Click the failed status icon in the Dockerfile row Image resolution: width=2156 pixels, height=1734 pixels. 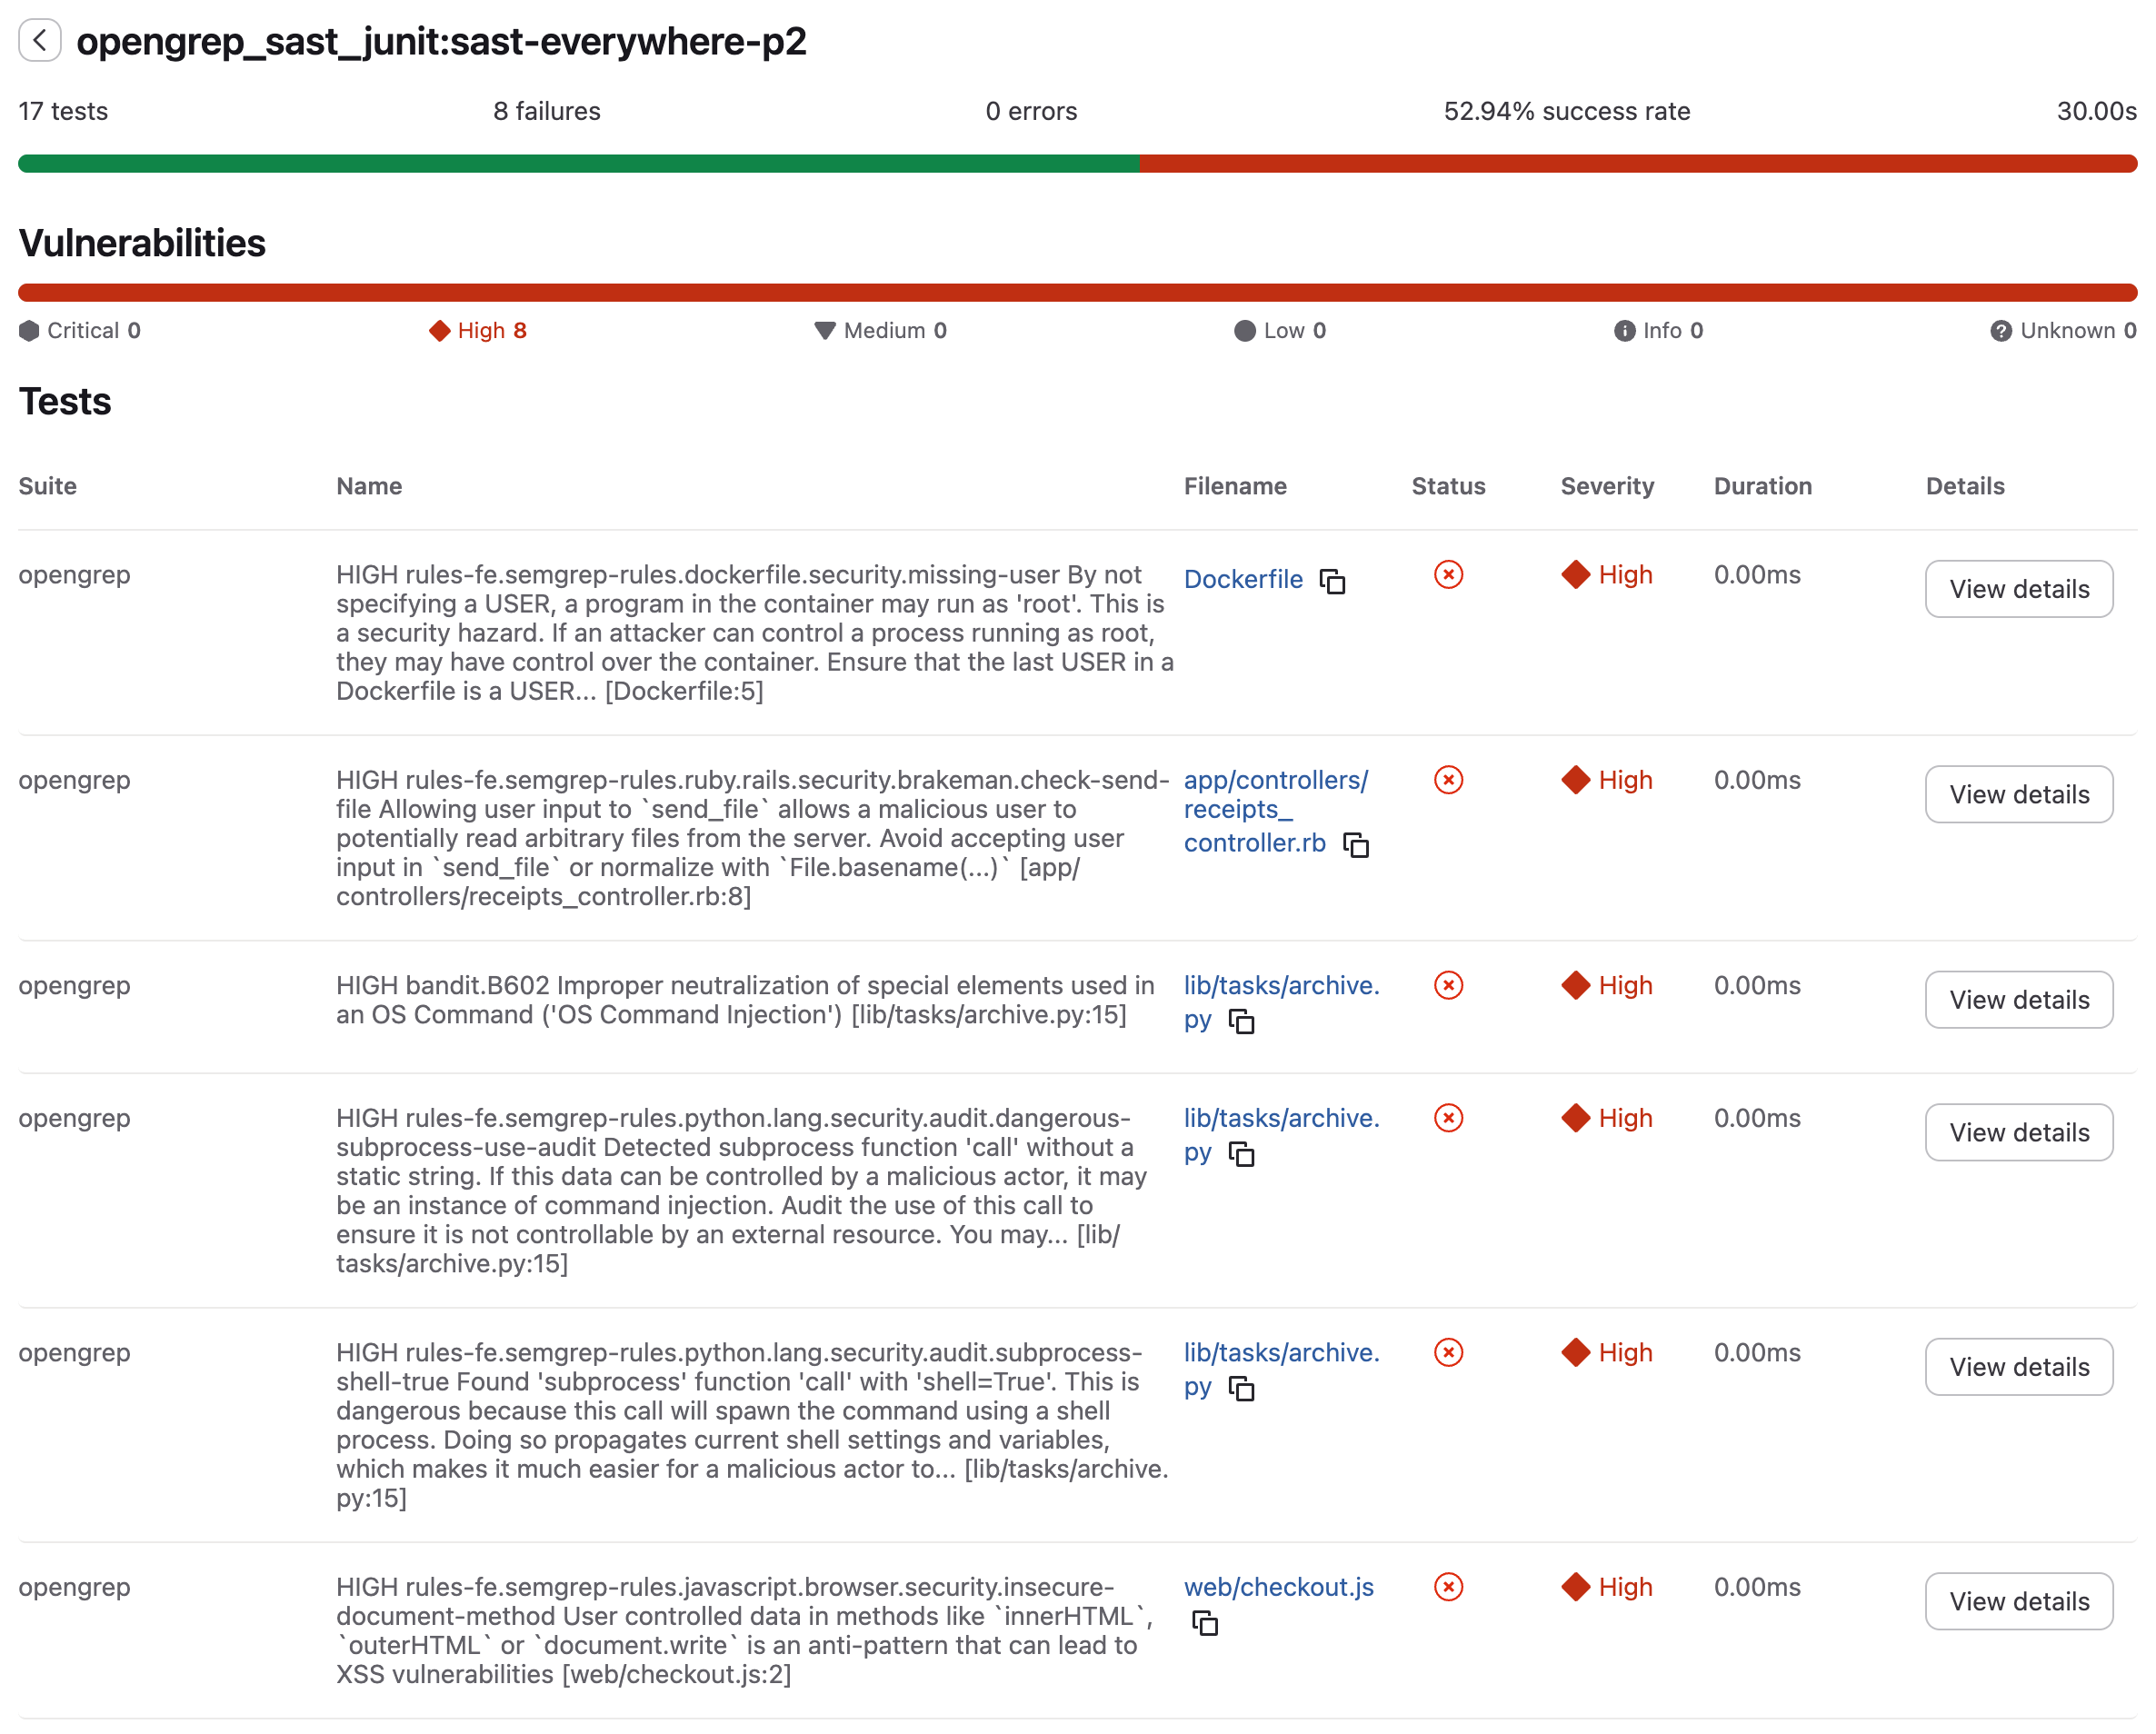tap(1448, 575)
